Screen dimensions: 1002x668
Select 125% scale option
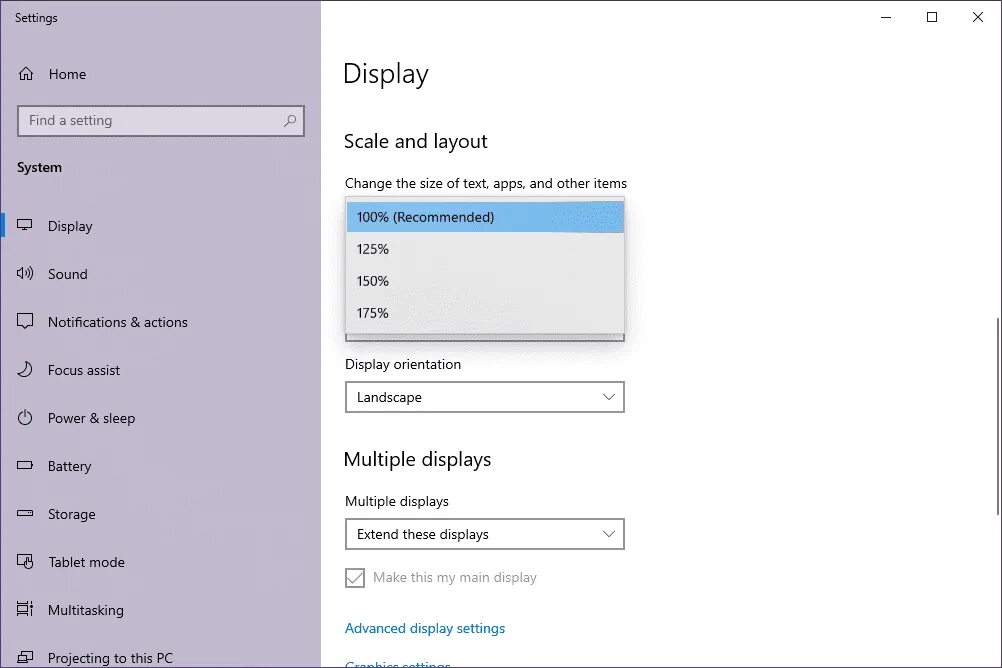(485, 249)
